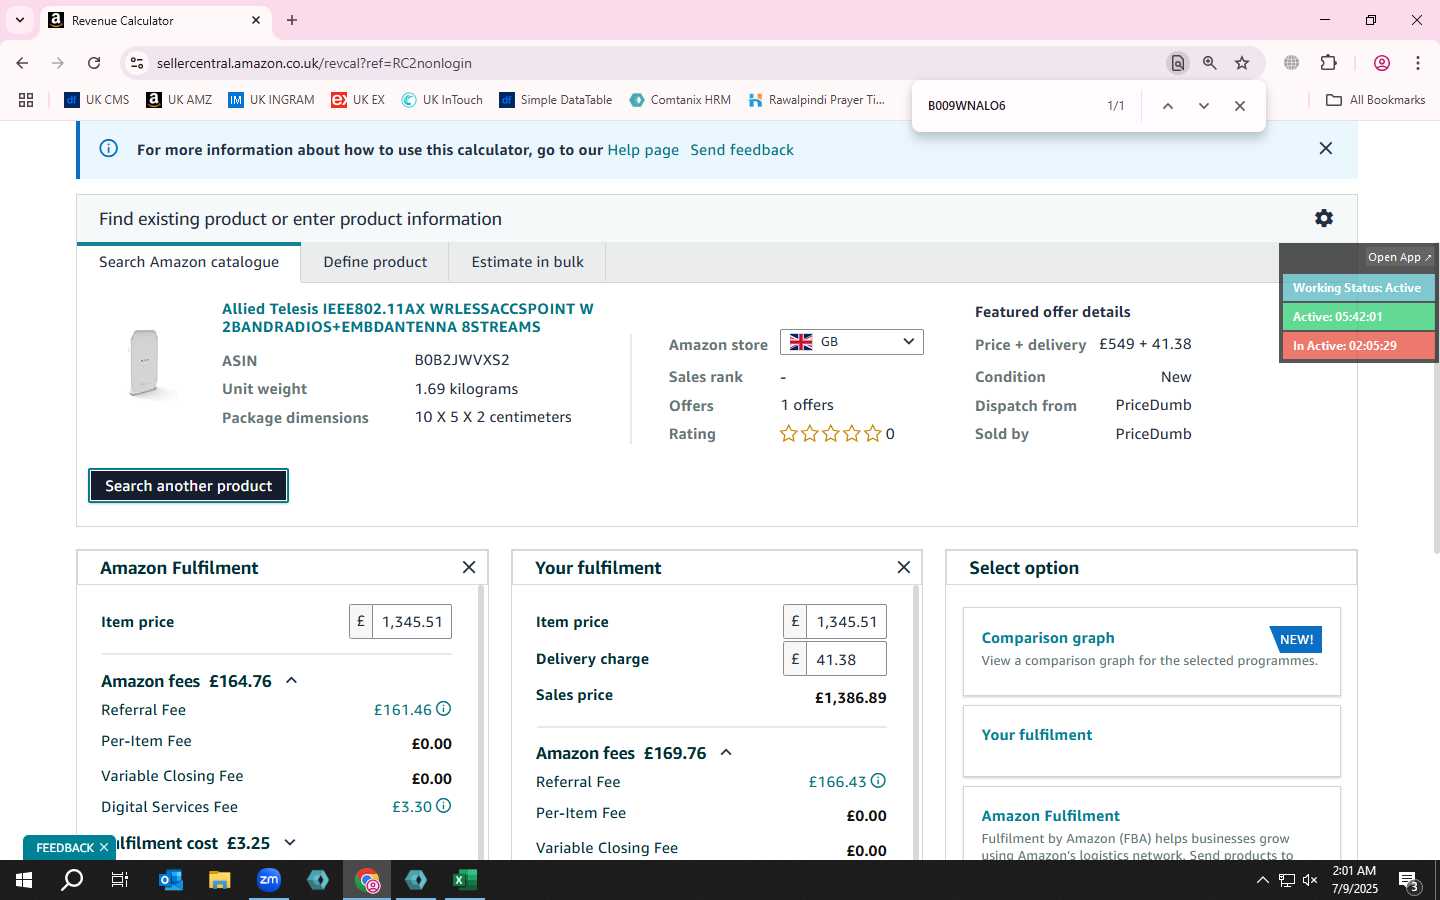Open the bookmarks apps grid icon
1440x900 pixels.
[x=26, y=100]
